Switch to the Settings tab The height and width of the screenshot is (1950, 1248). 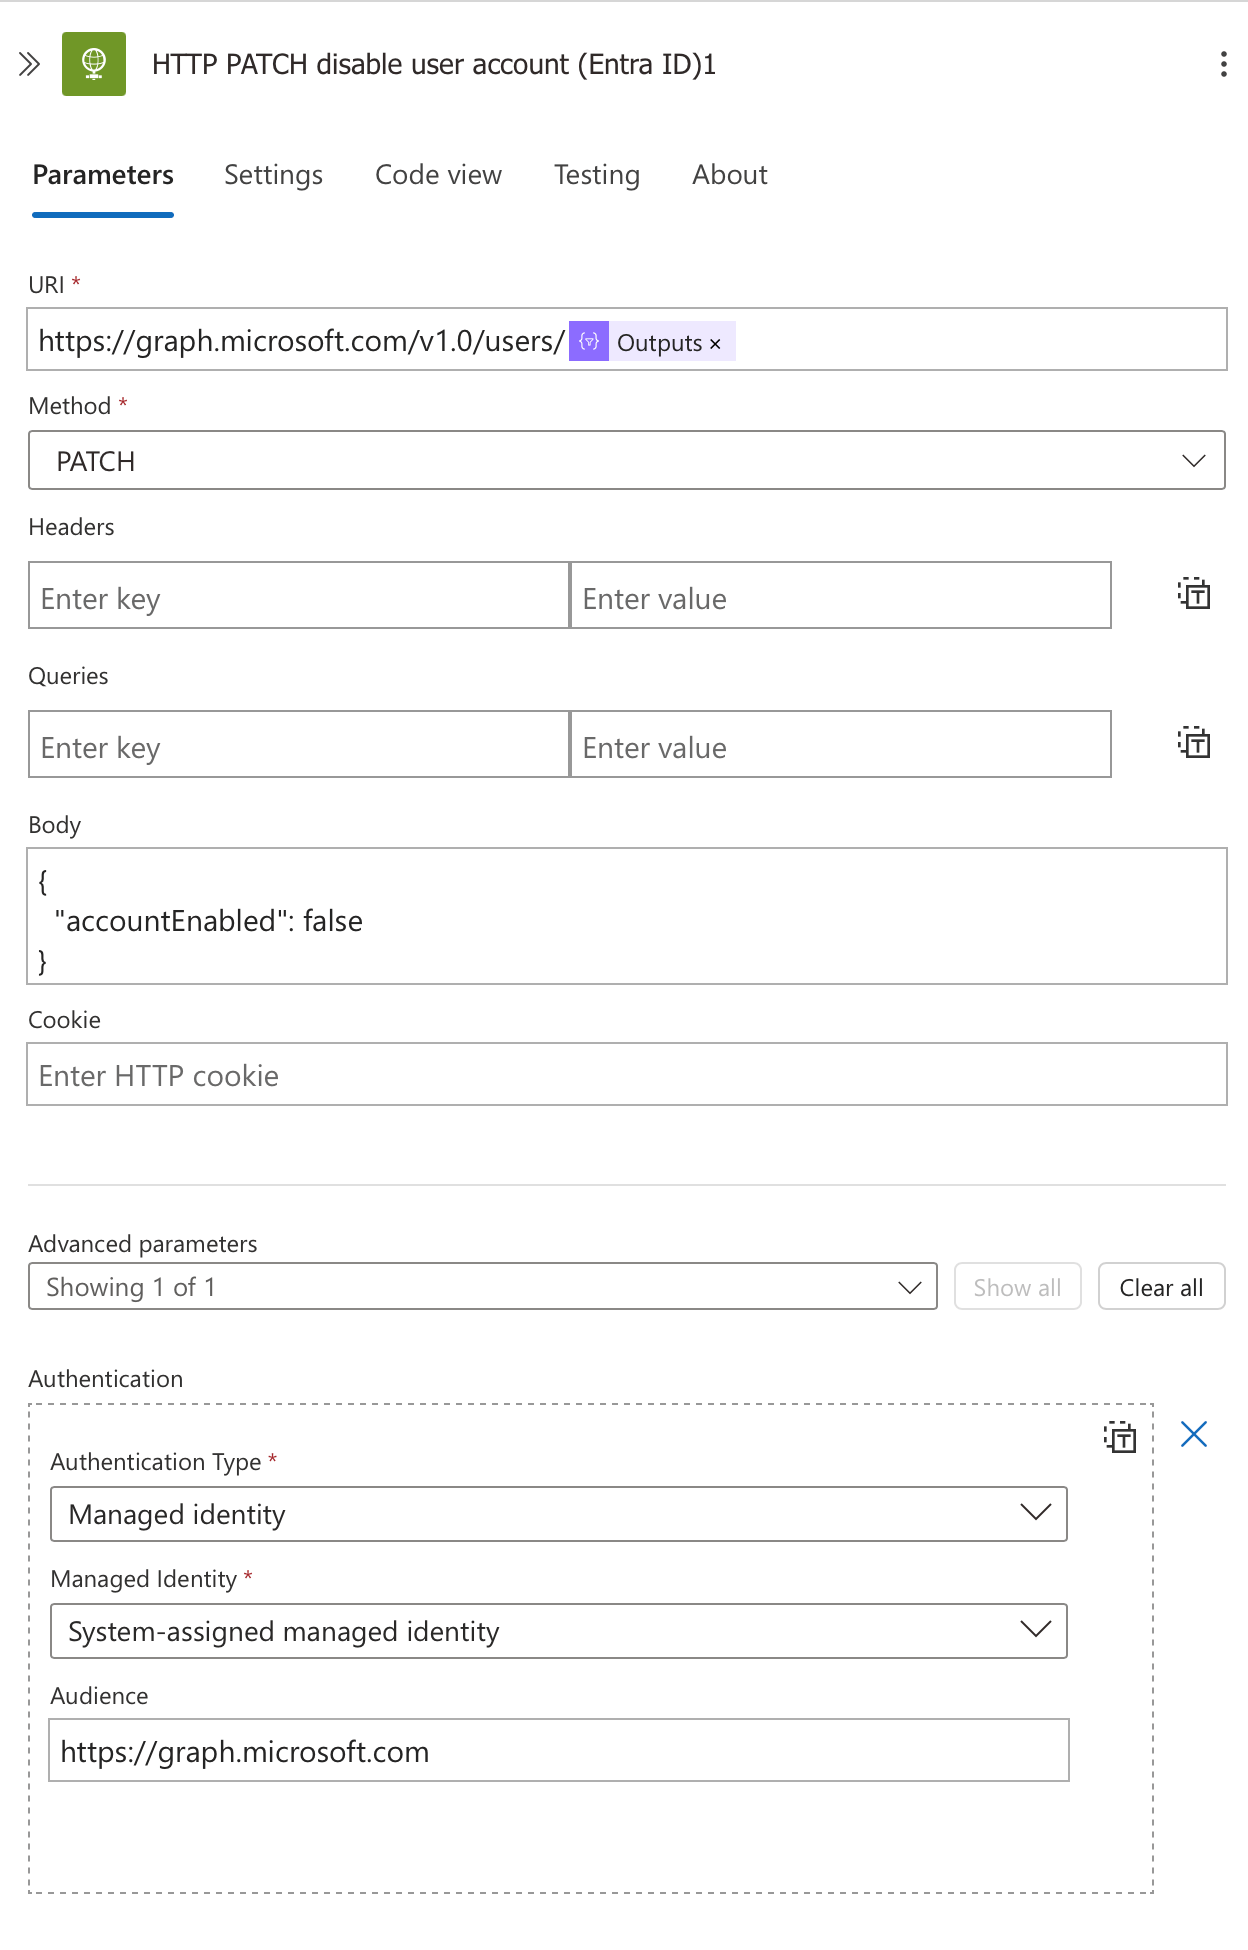(x=273, y=175)
